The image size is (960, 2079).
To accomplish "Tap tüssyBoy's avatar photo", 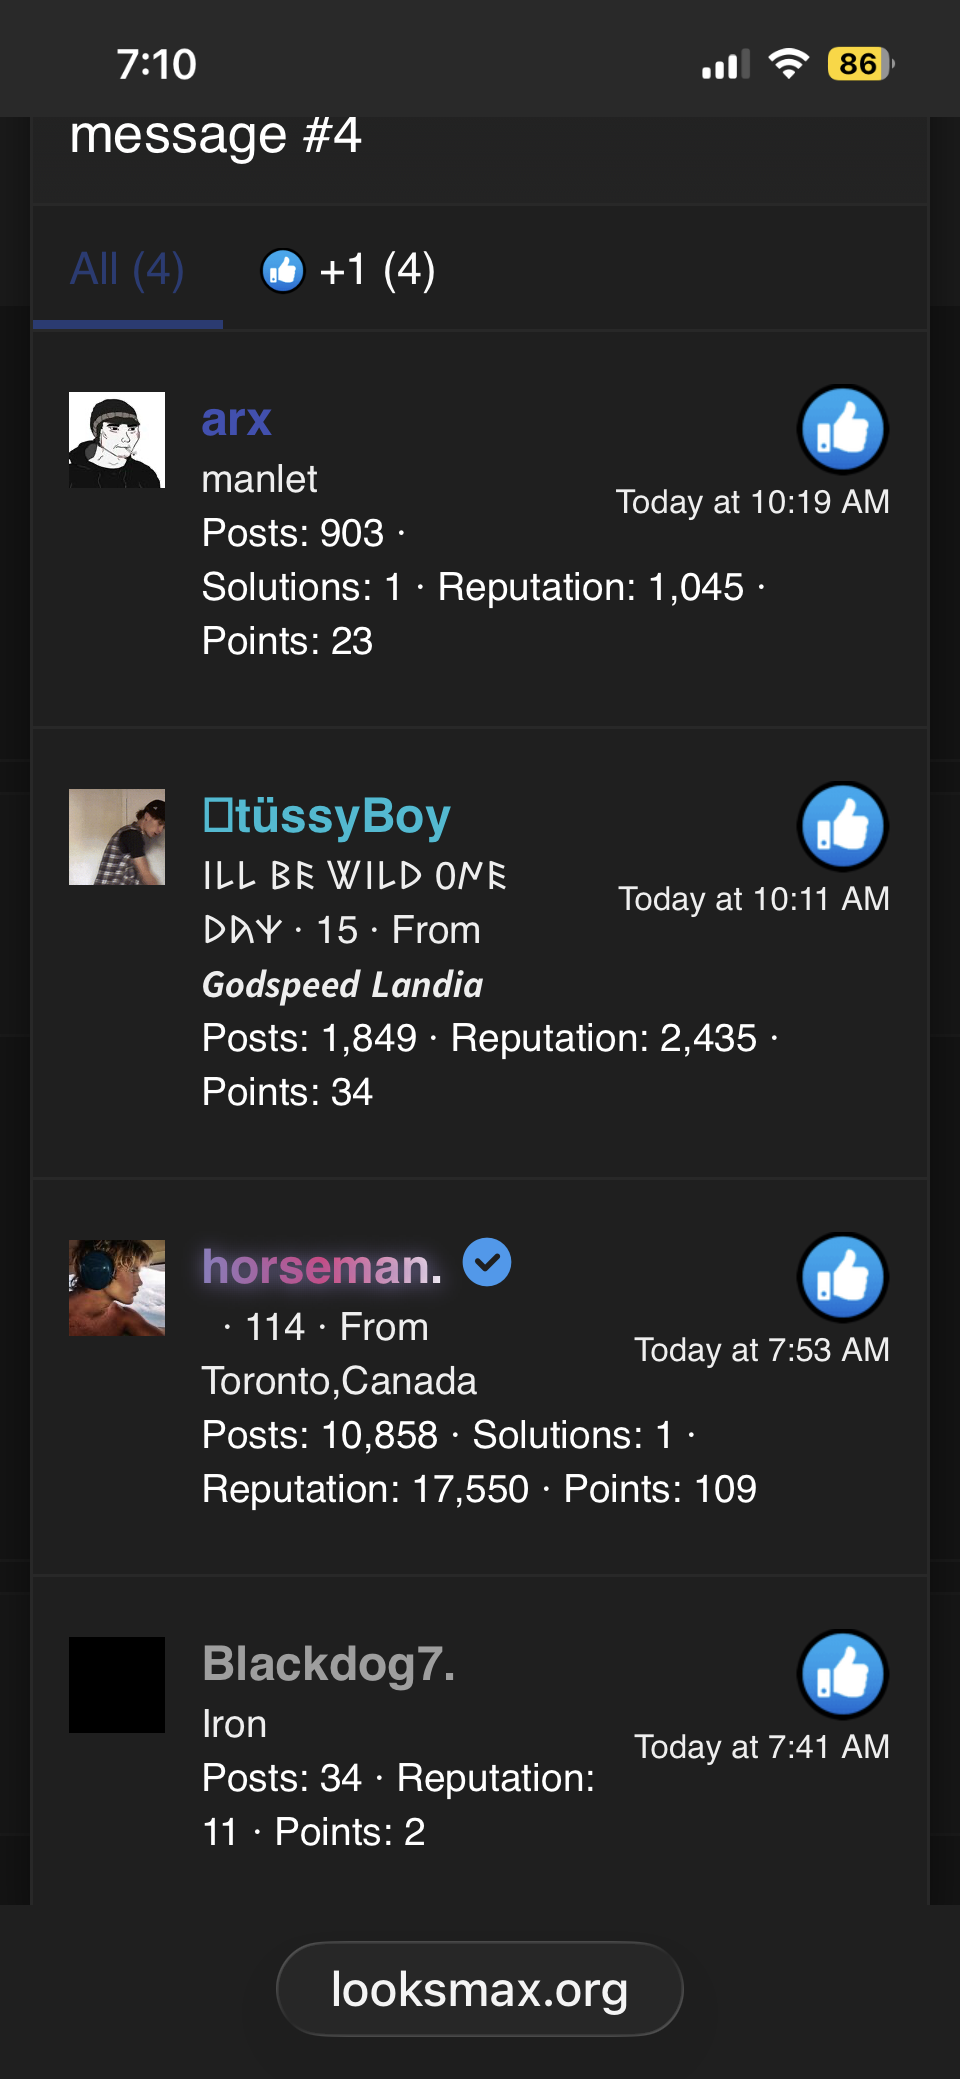I will pos(117,837).
